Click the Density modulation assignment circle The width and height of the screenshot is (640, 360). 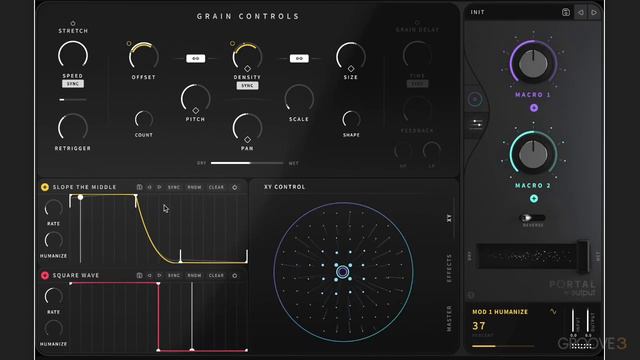coord(232,43)
